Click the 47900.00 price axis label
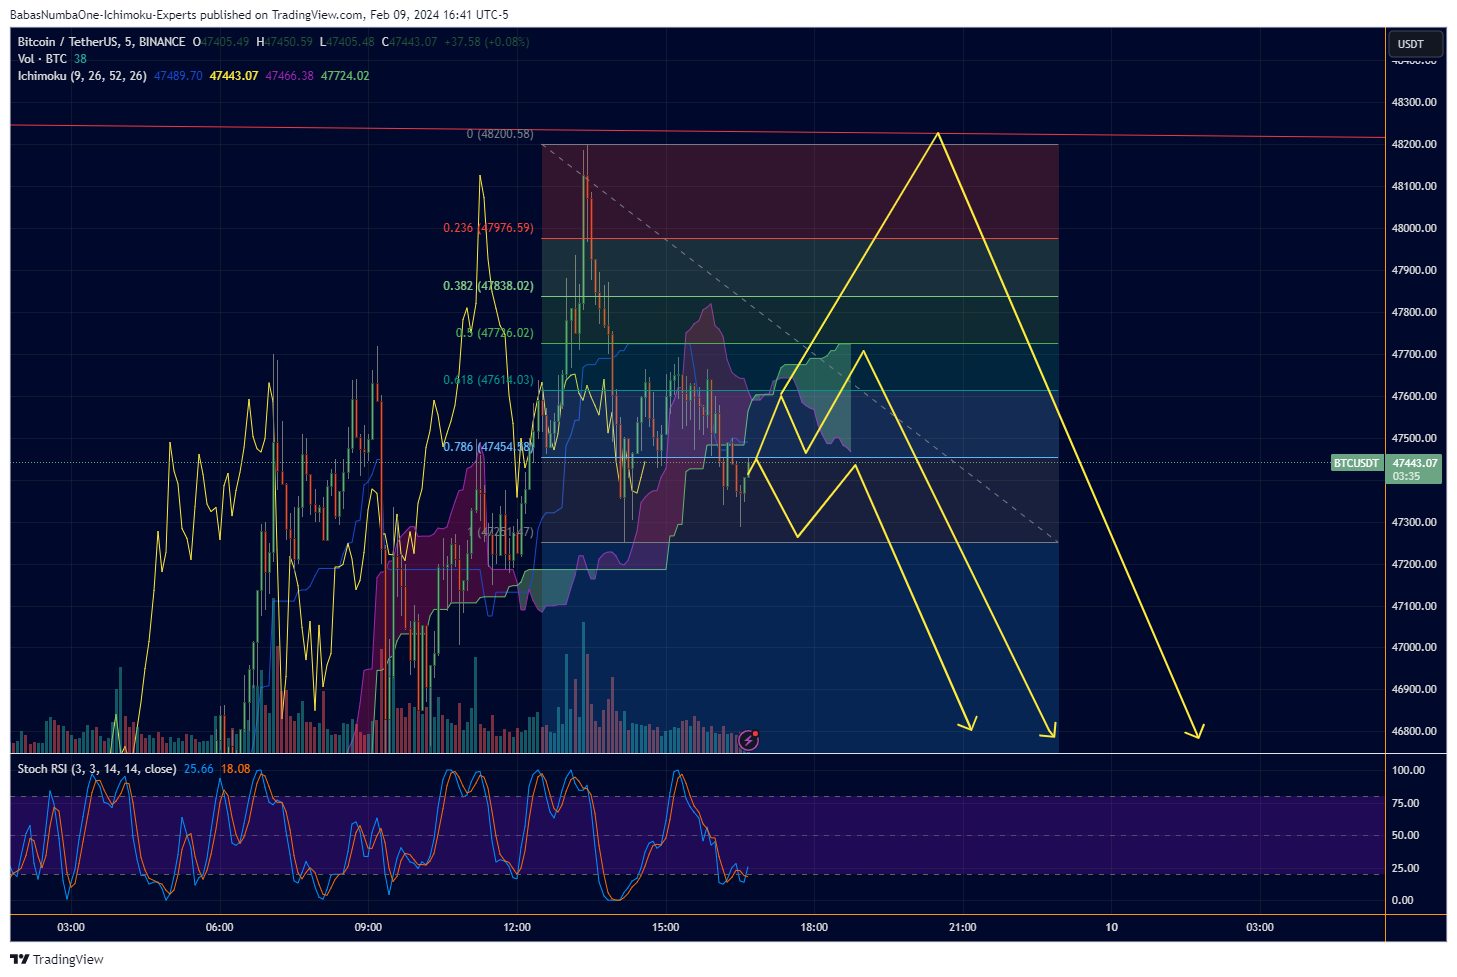This screenshot has height=977, width=1457. tap(1415, 270)
